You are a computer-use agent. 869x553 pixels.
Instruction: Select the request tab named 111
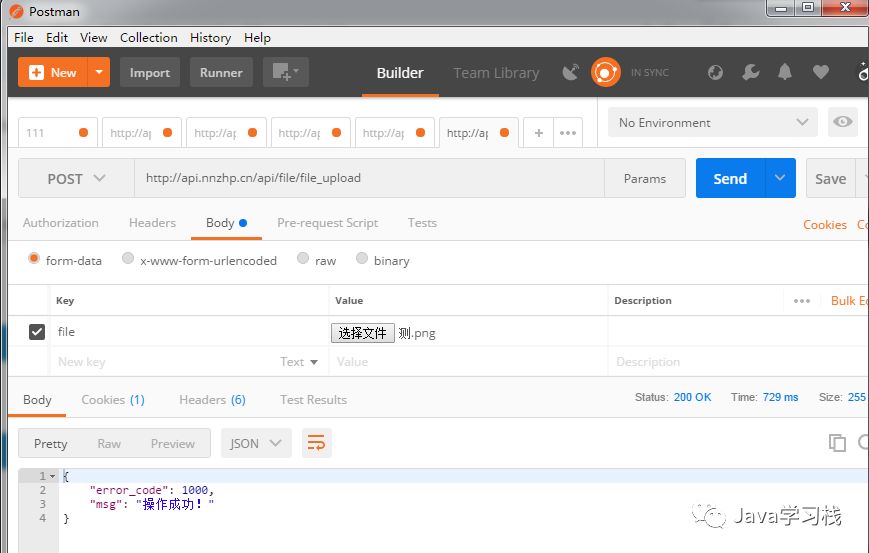tap(58, 132)
